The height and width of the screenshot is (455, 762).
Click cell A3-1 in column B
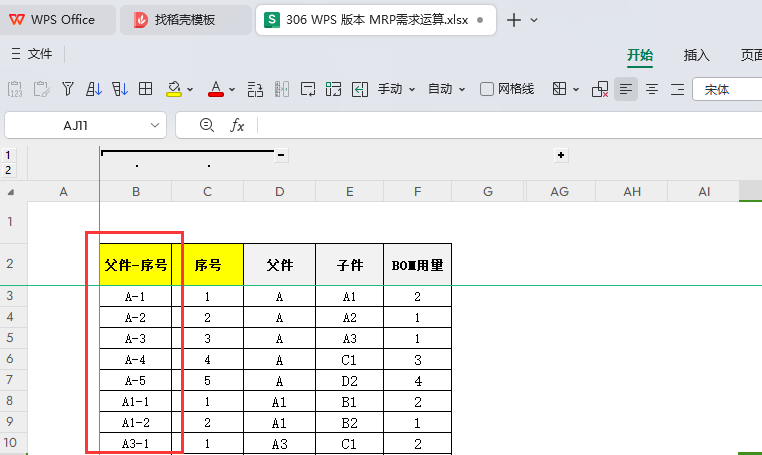click(x=136, y=443)
